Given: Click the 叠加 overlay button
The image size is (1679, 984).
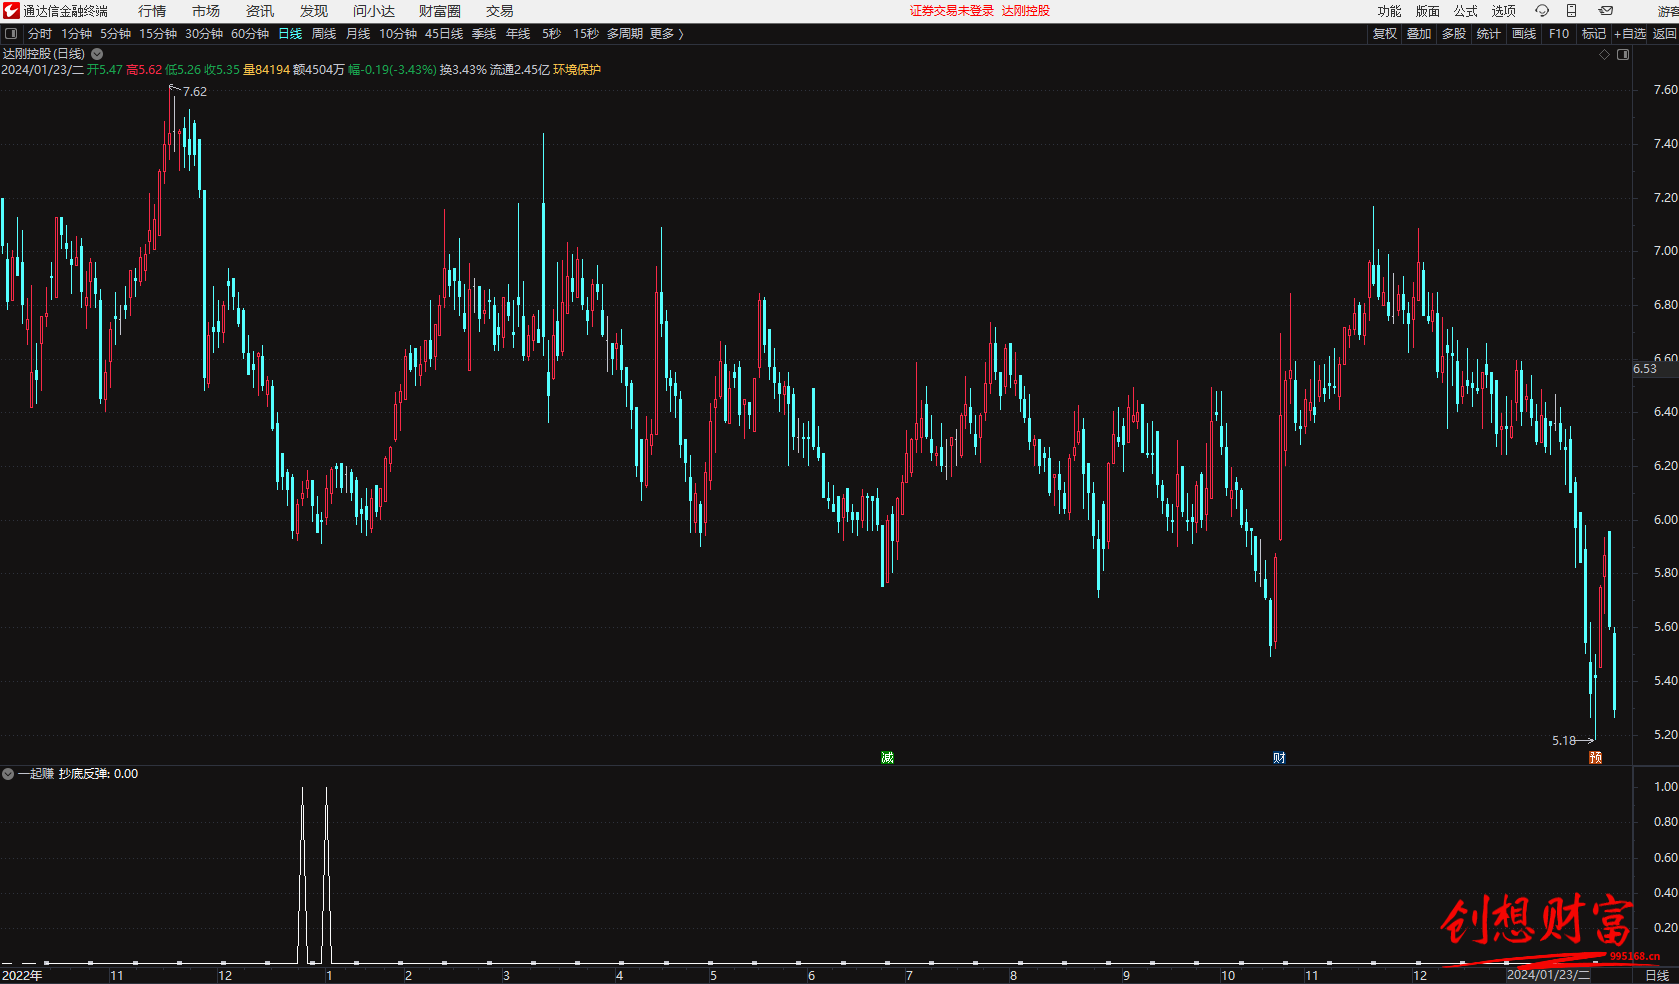Looking at the screenshot, I should coord(1419,34).
